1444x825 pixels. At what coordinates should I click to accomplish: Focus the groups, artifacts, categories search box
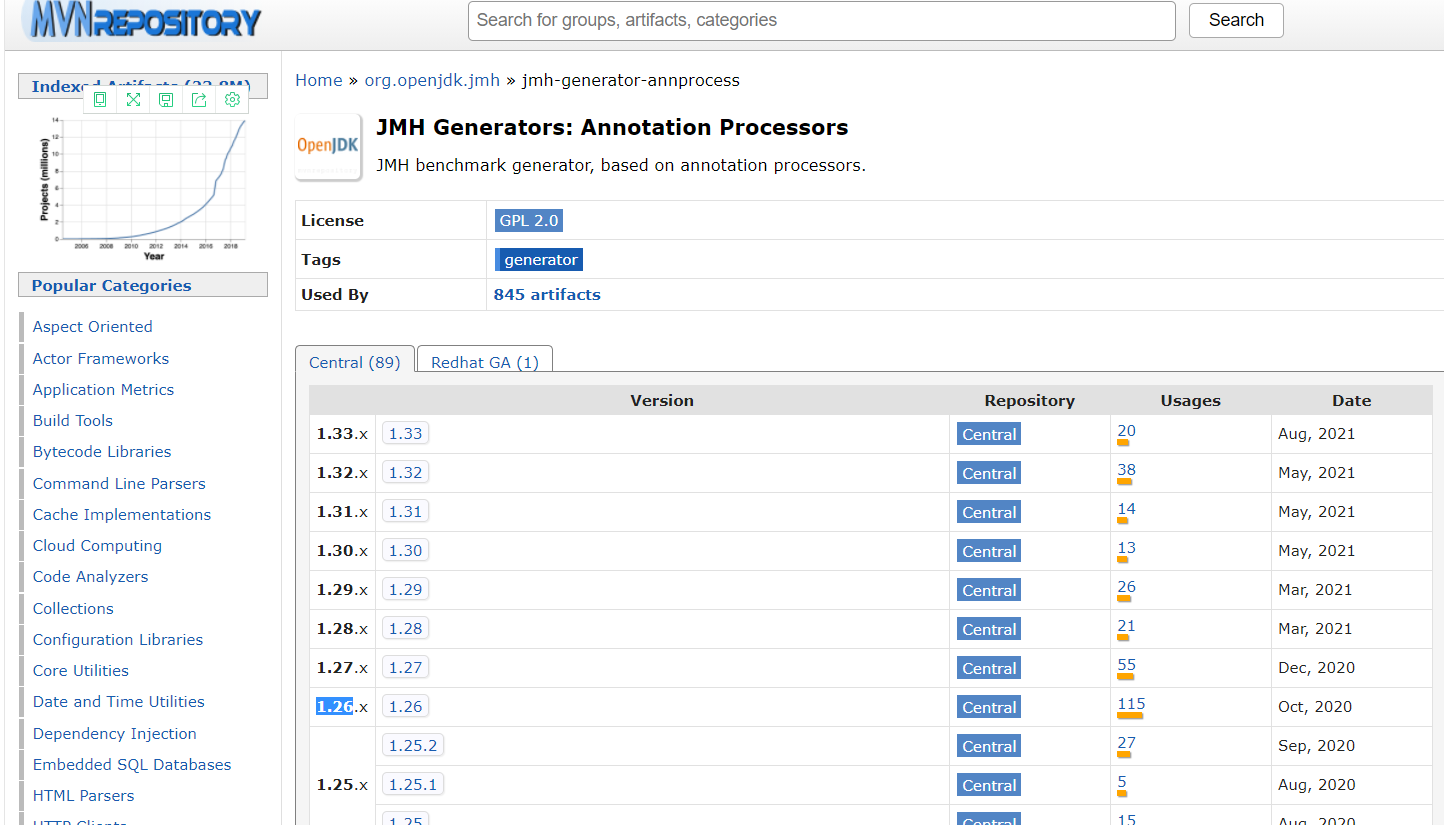[821, 20]
